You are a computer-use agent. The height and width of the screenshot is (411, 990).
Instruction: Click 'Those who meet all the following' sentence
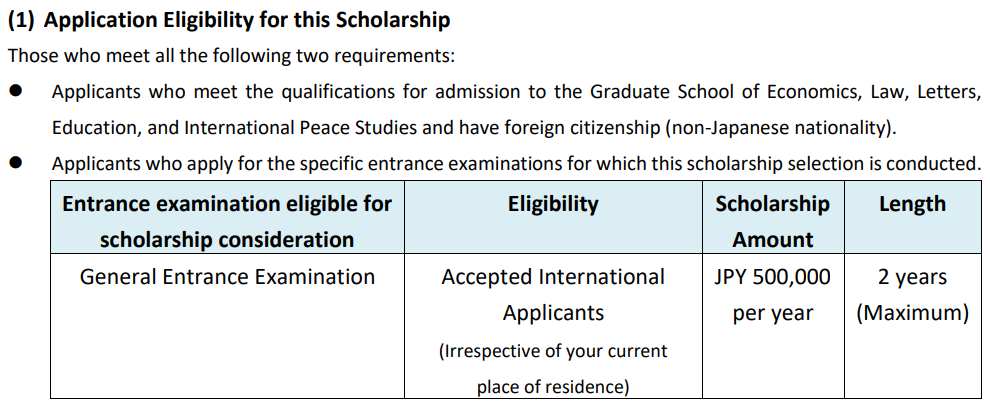click(231, 56)
